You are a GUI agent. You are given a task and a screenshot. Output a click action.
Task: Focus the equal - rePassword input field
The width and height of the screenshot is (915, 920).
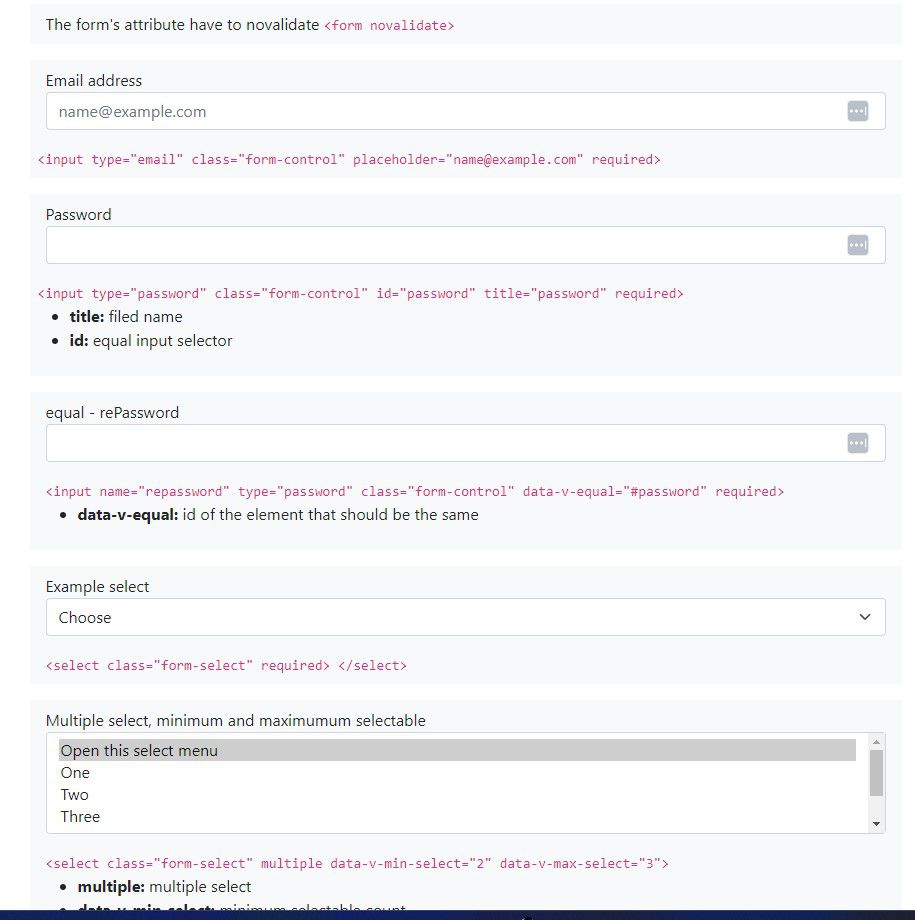(x=440, y=443)
